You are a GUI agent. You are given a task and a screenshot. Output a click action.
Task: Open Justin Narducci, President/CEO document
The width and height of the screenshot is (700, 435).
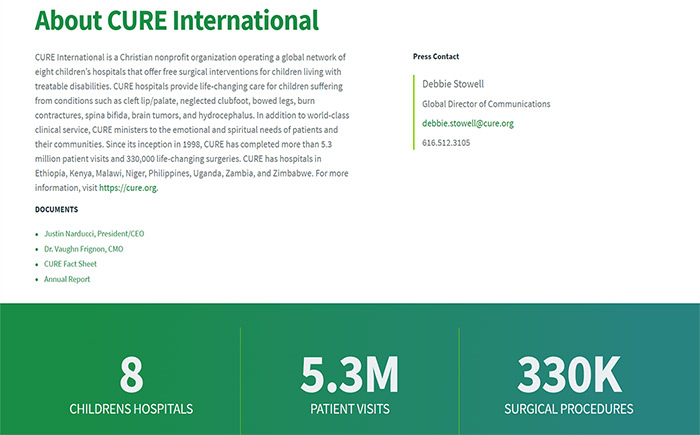[x=94, y=234]
